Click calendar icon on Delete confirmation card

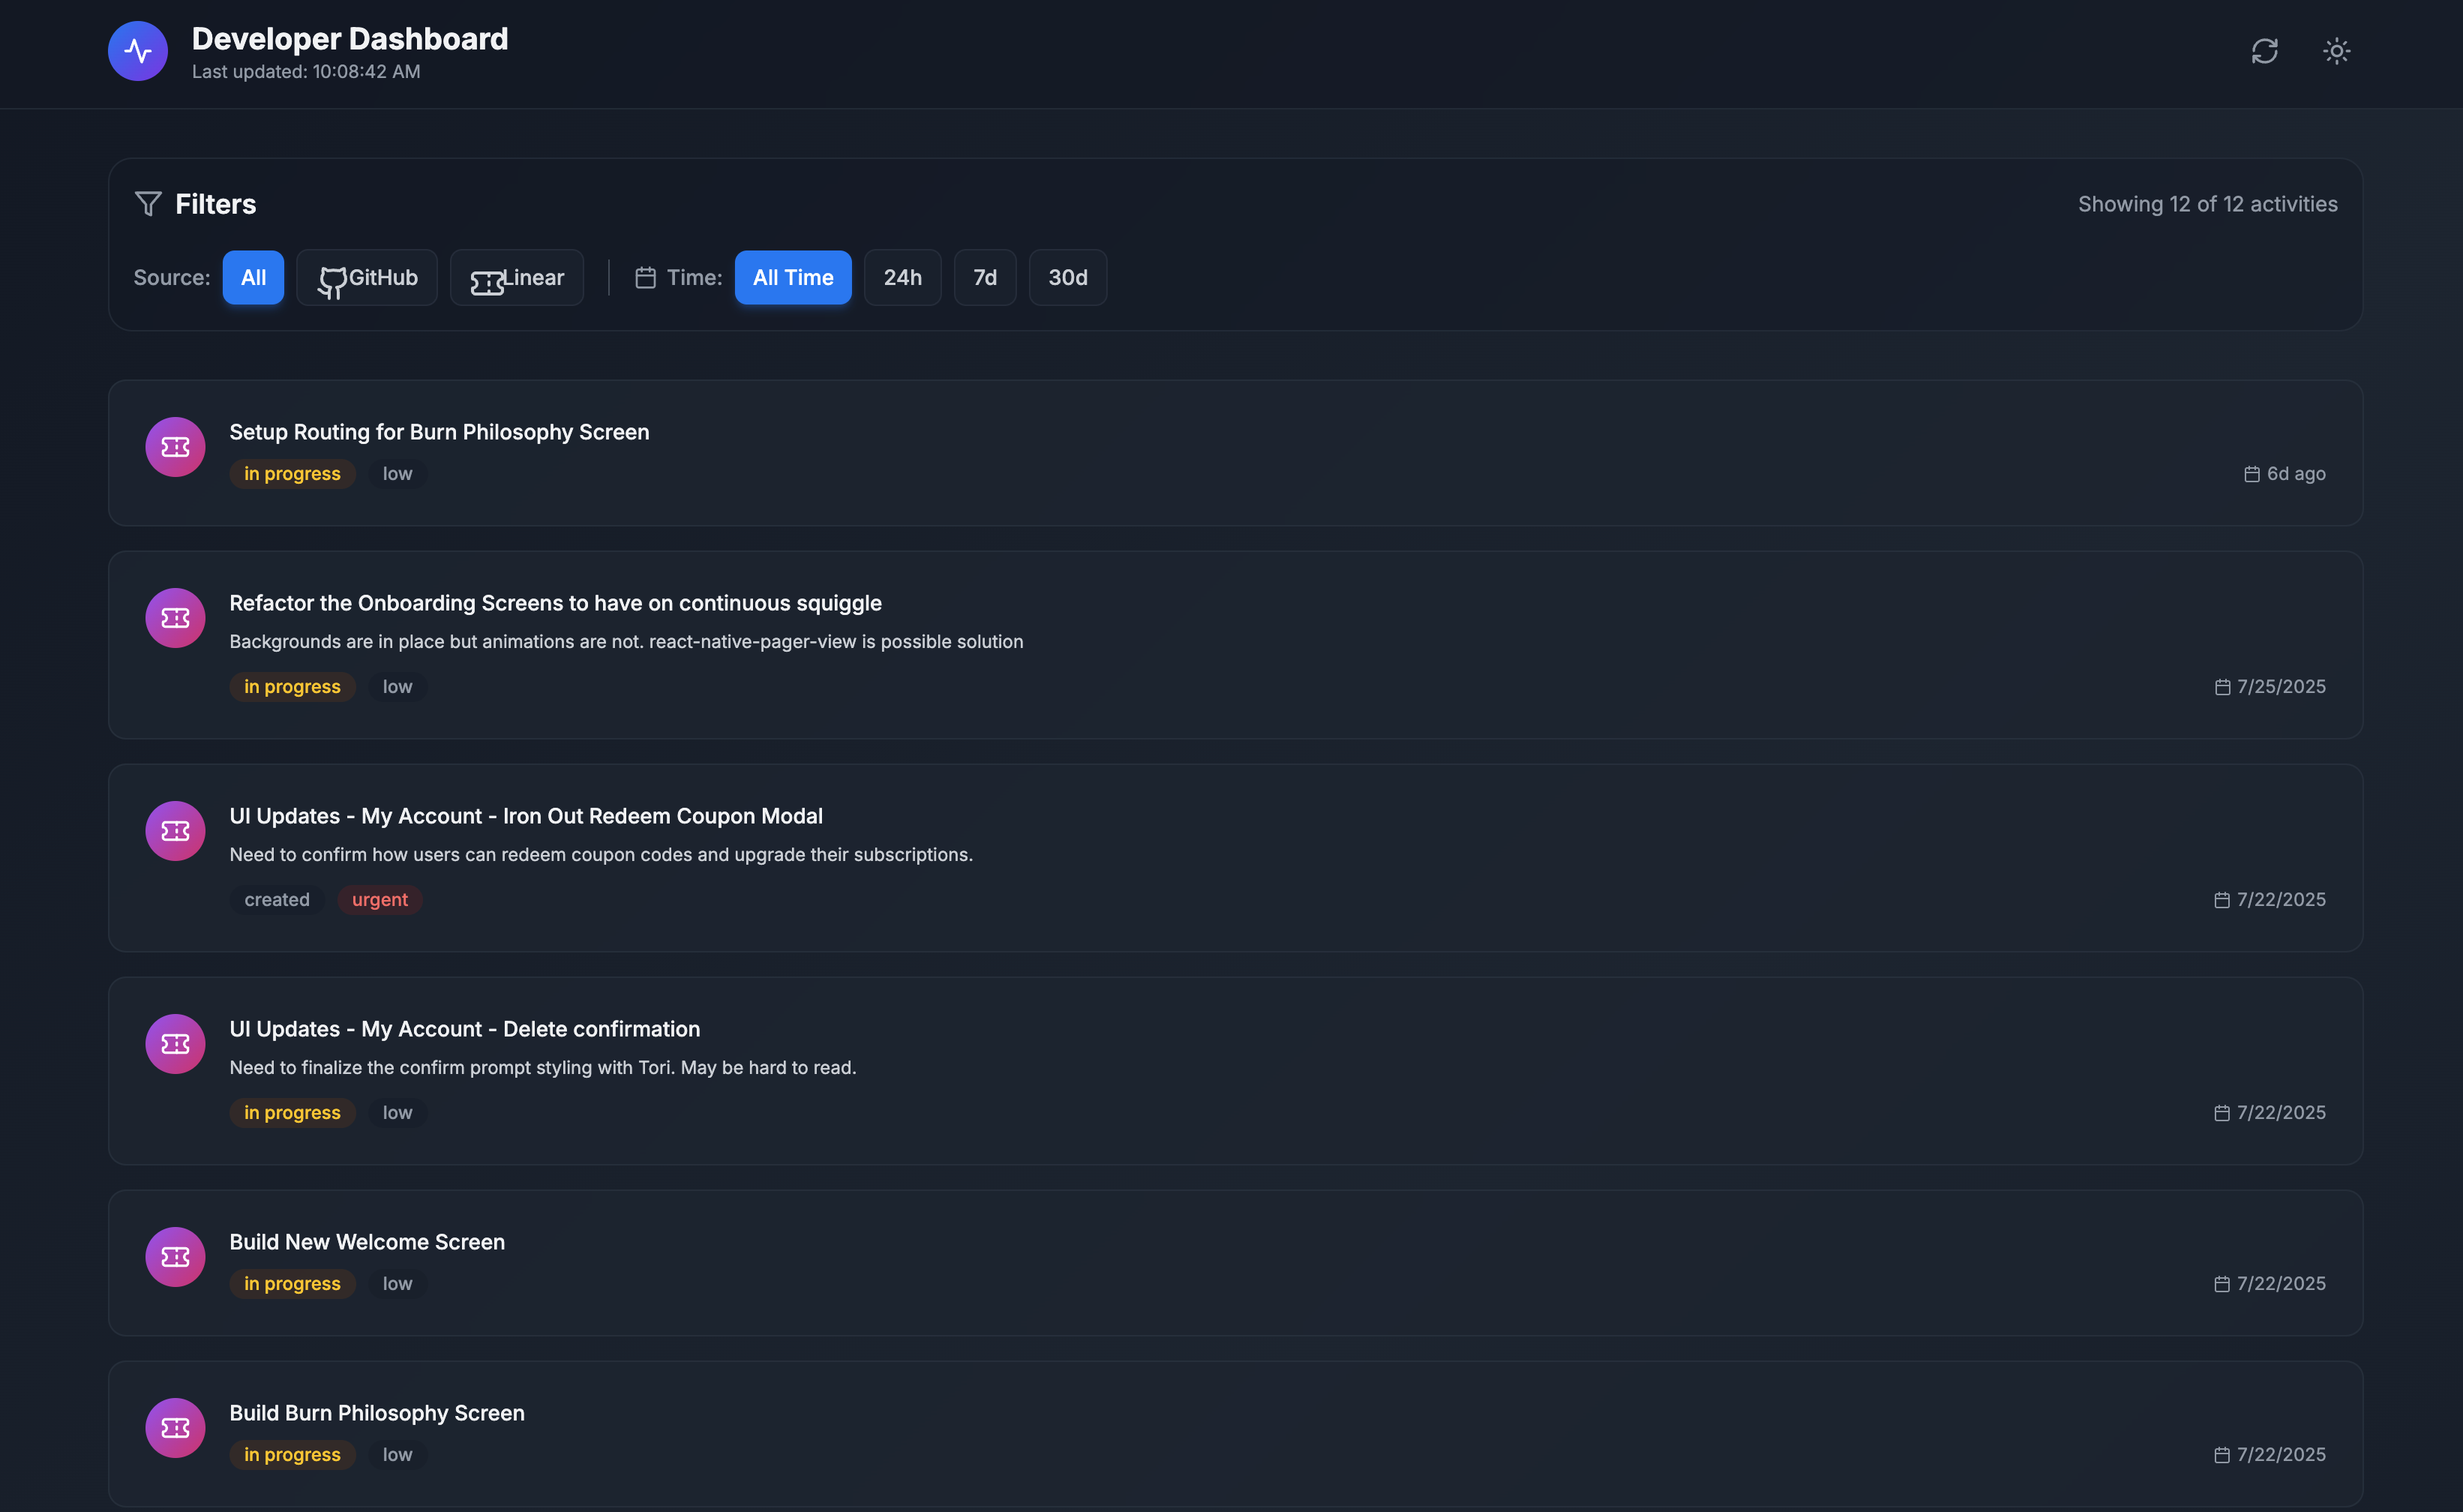coord(2222,1113)
